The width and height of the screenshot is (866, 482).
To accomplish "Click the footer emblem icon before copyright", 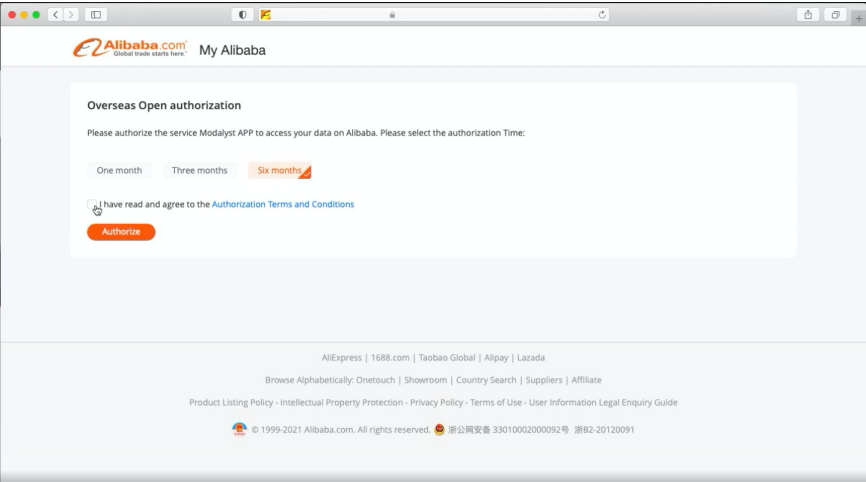I will [239, 429].
